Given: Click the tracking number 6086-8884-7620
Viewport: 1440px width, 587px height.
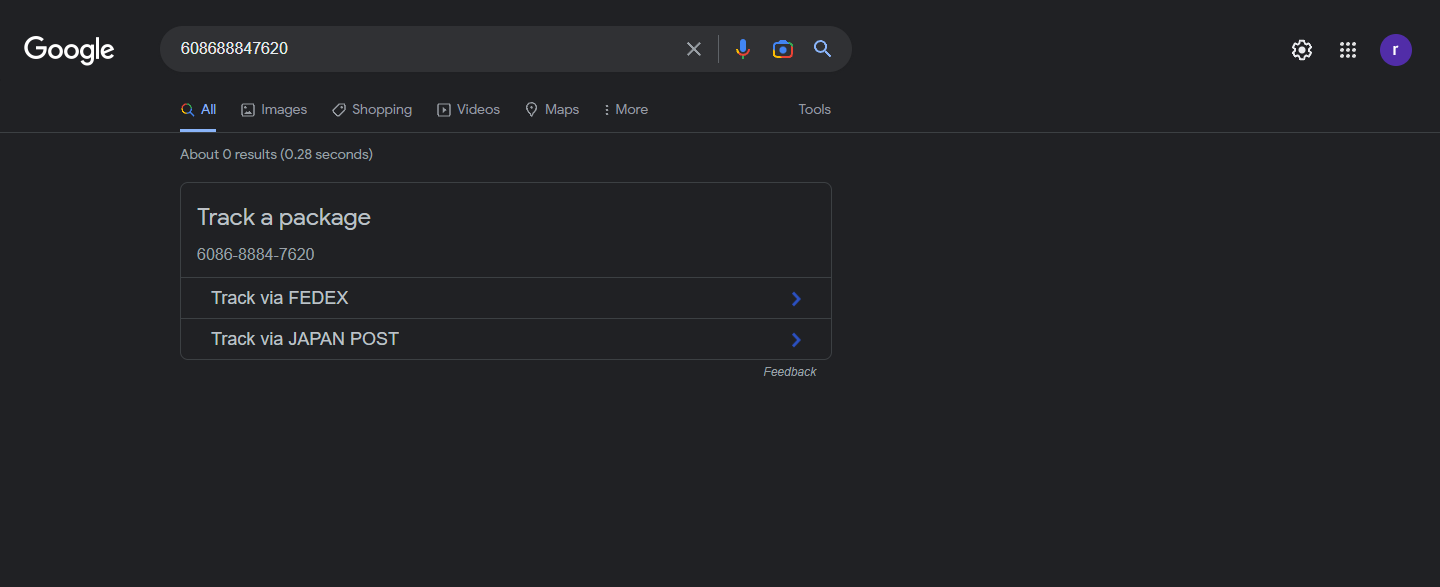Looking at the screenshot, I should pyautogui.click(x=255, y=255).
